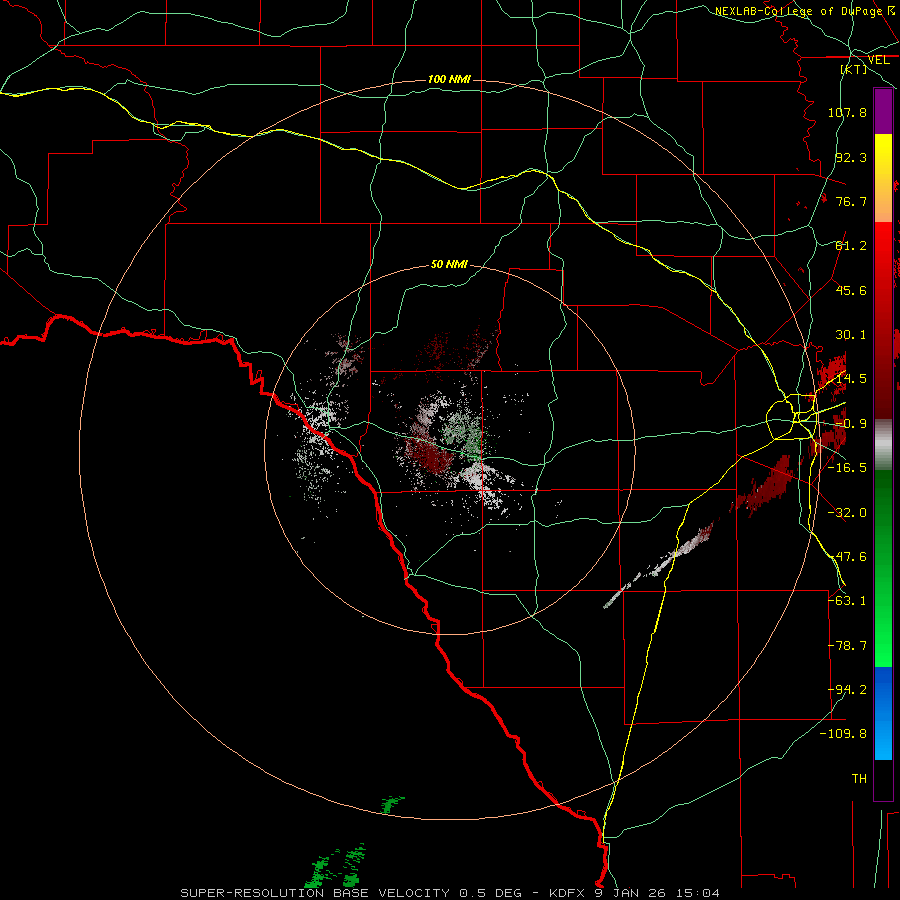Click the 76.7 scale value
Screen dimensions: 900x900
(x=851, y=201)
